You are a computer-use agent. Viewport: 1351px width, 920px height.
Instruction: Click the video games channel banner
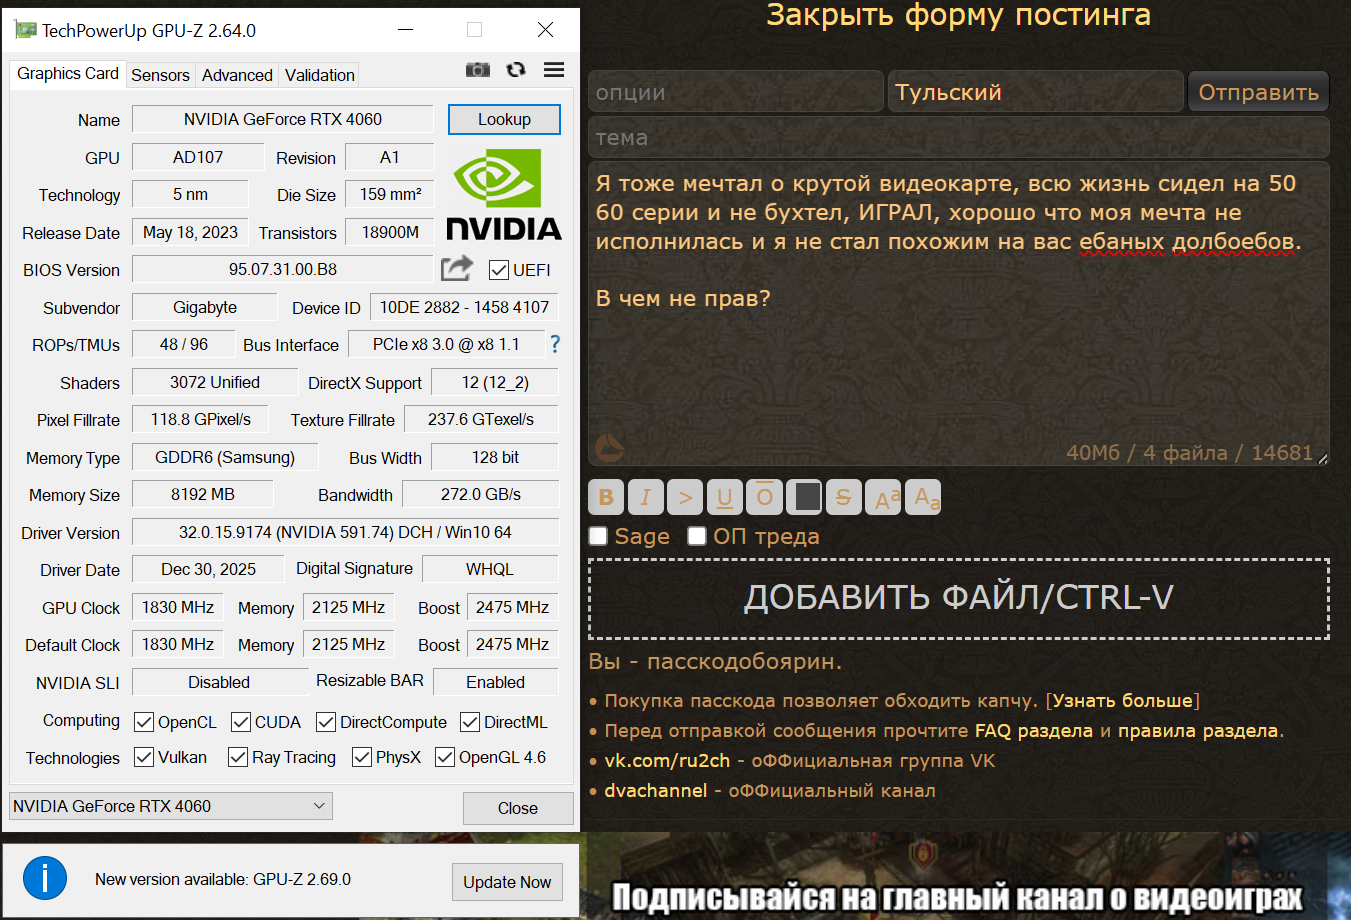click(966, 876)
